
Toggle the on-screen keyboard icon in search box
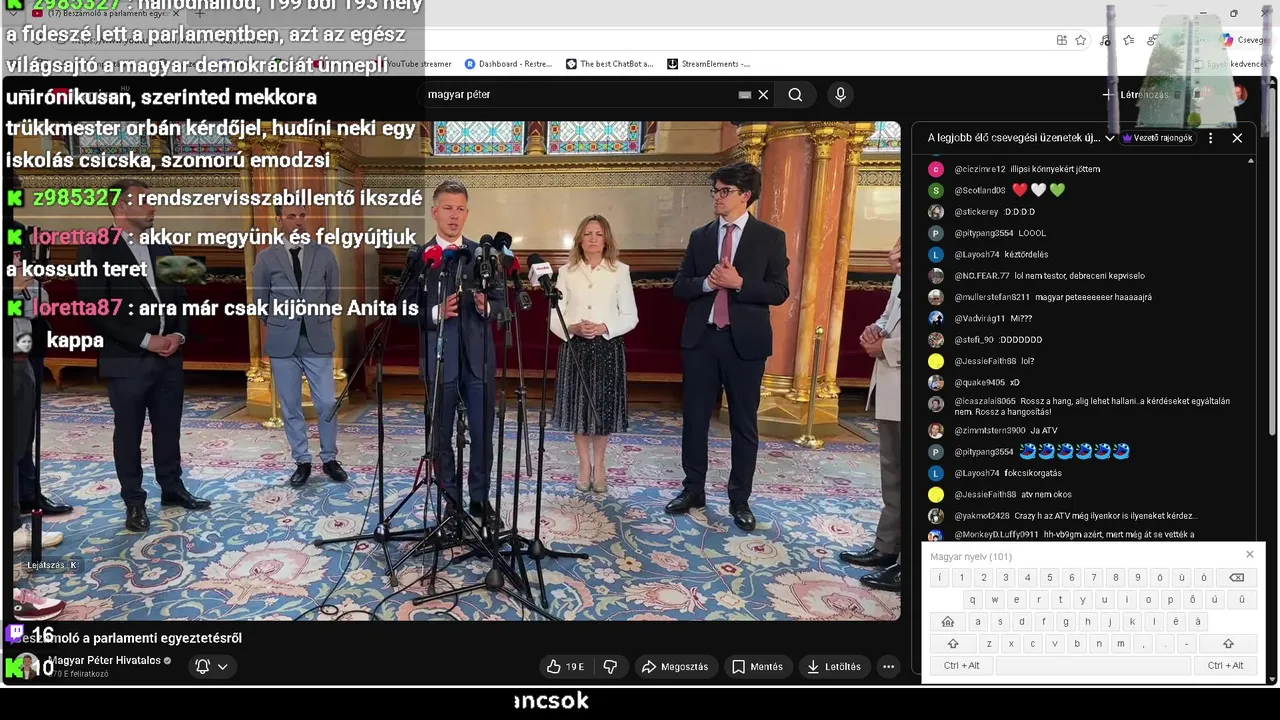click(x=744, y=94)
